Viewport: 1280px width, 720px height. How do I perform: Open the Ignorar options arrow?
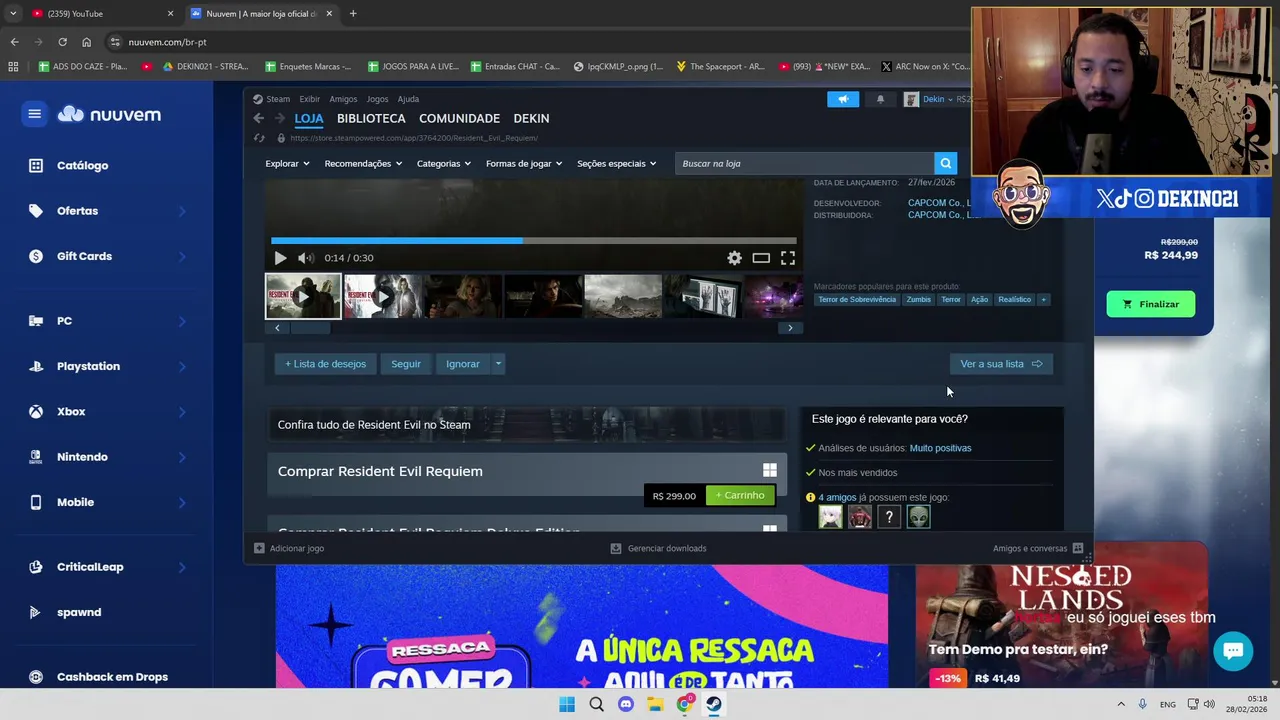498,364
